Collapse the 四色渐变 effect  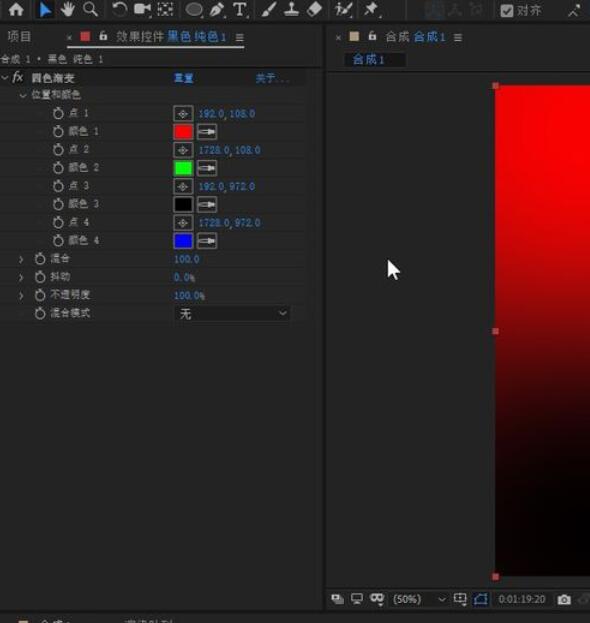(4, 77)
